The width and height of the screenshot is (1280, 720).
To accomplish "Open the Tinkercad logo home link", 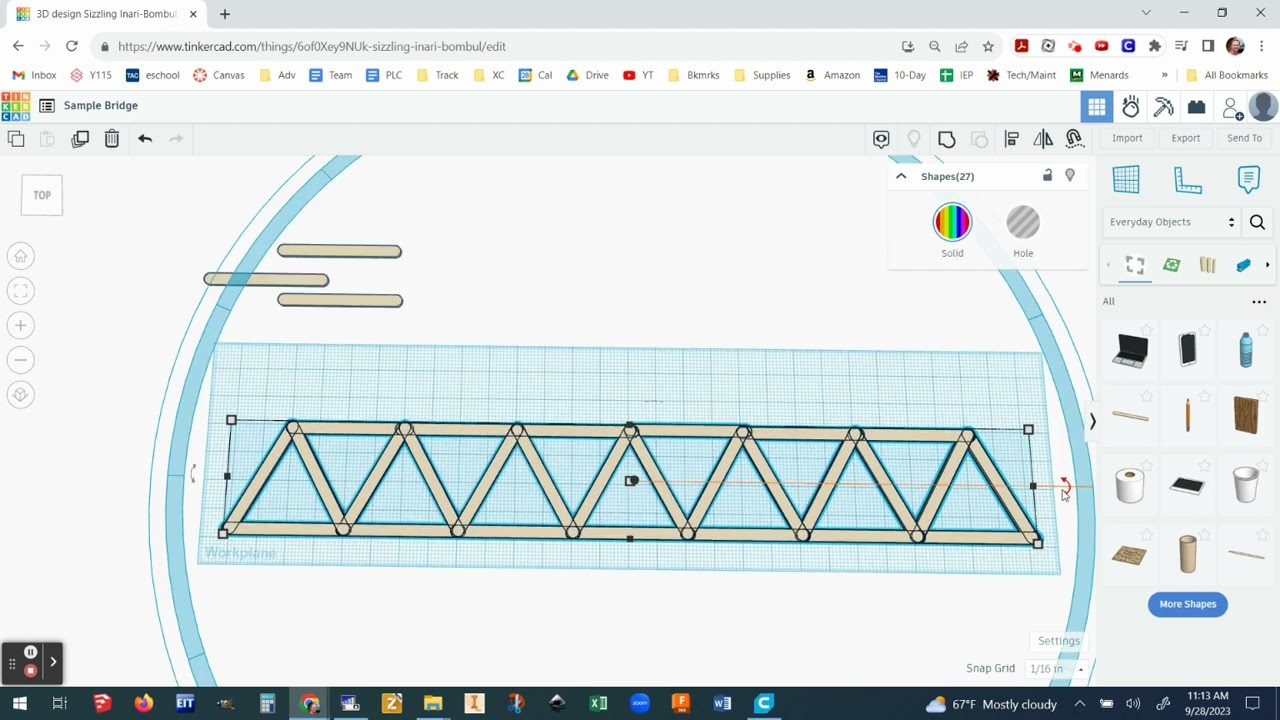I will 15,106.
